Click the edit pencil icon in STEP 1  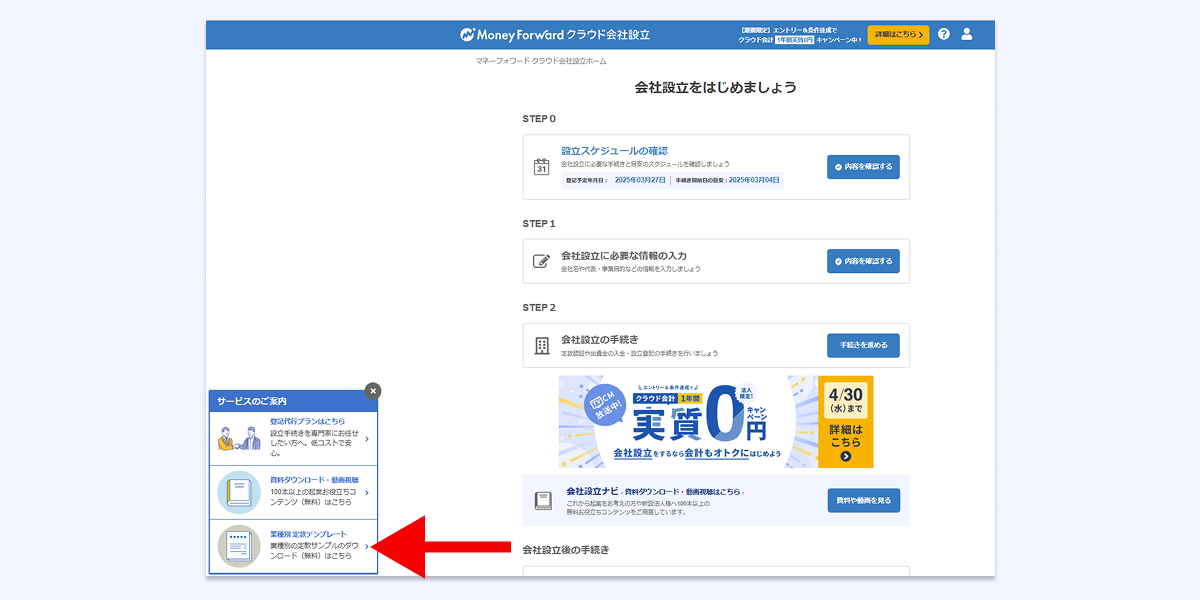[541, 261]
